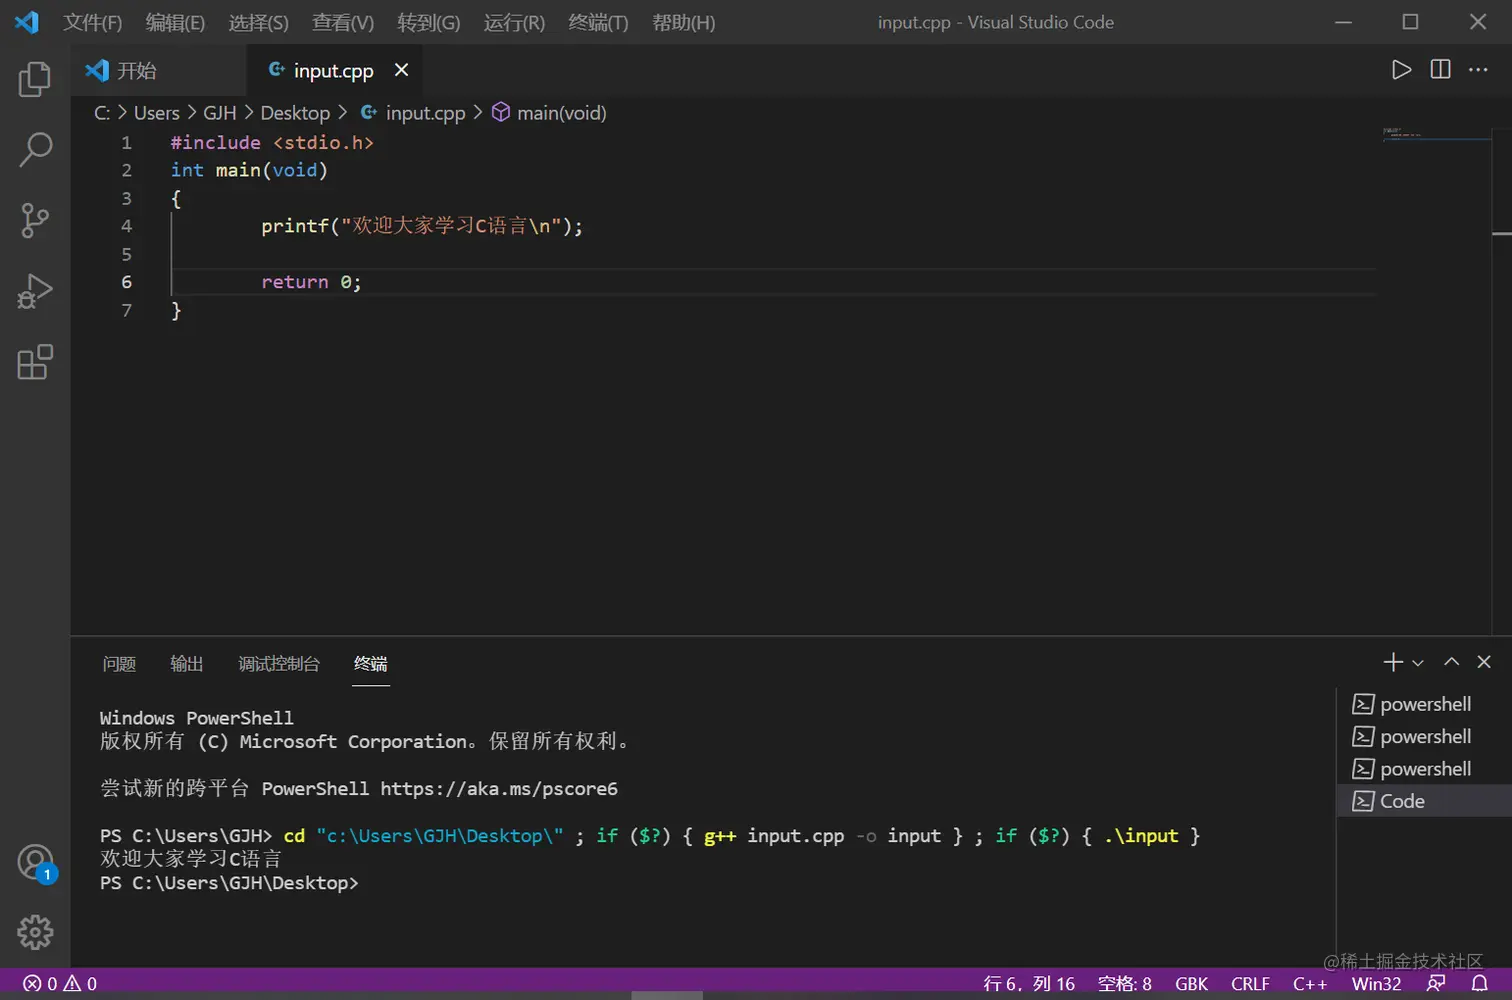Add a new terminal with plus icon

click(x=1393, y=662)
